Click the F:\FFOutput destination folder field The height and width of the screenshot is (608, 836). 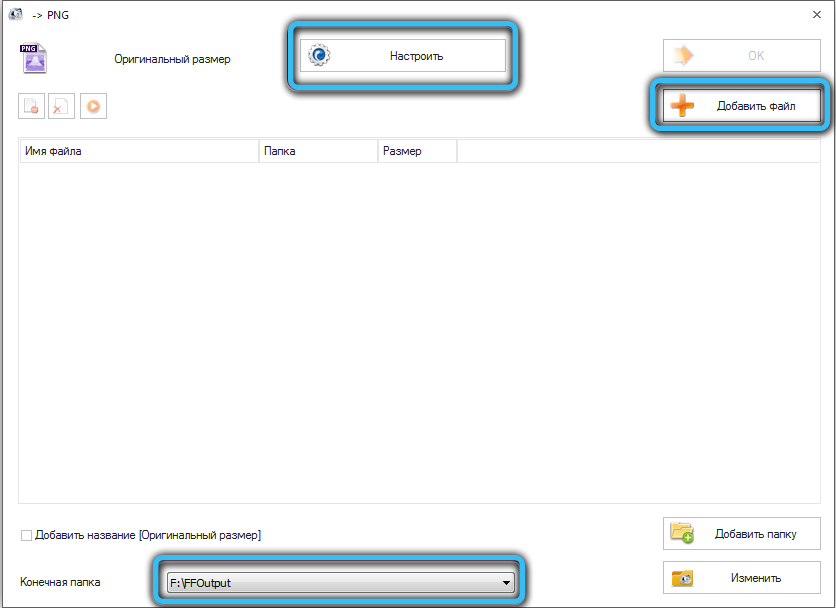[340, 583]
